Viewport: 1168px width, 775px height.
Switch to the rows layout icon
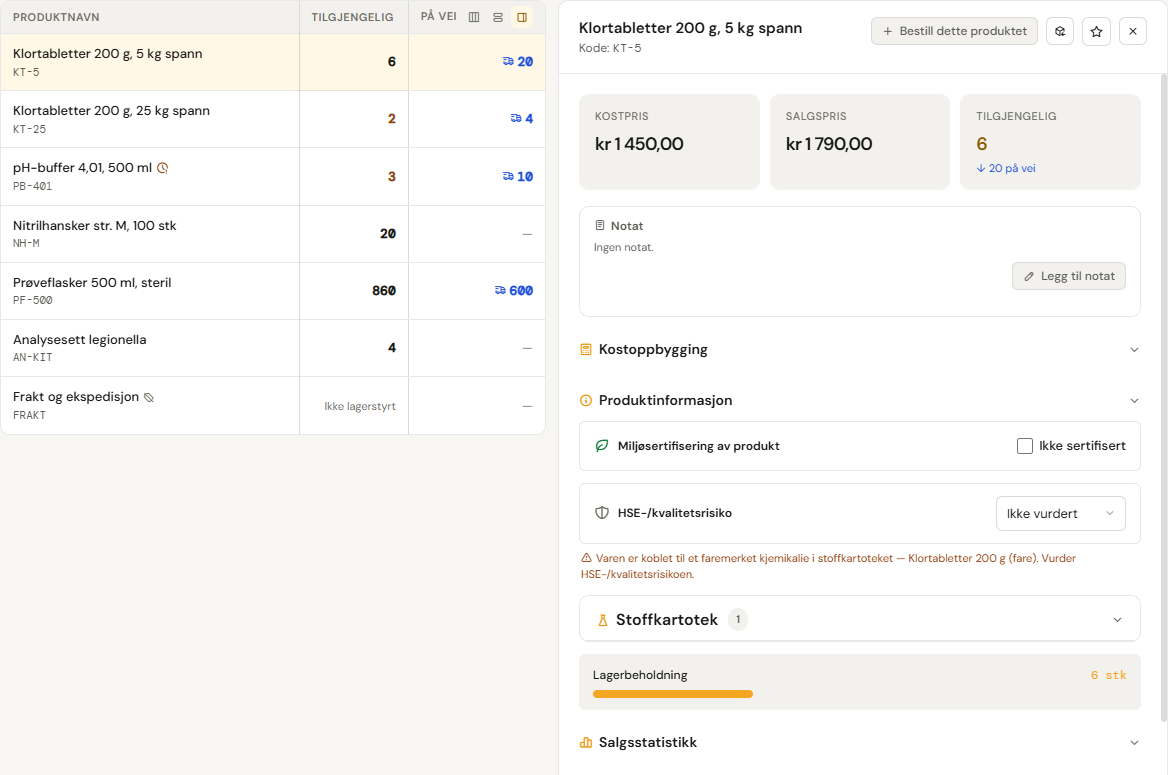point(498,17)
